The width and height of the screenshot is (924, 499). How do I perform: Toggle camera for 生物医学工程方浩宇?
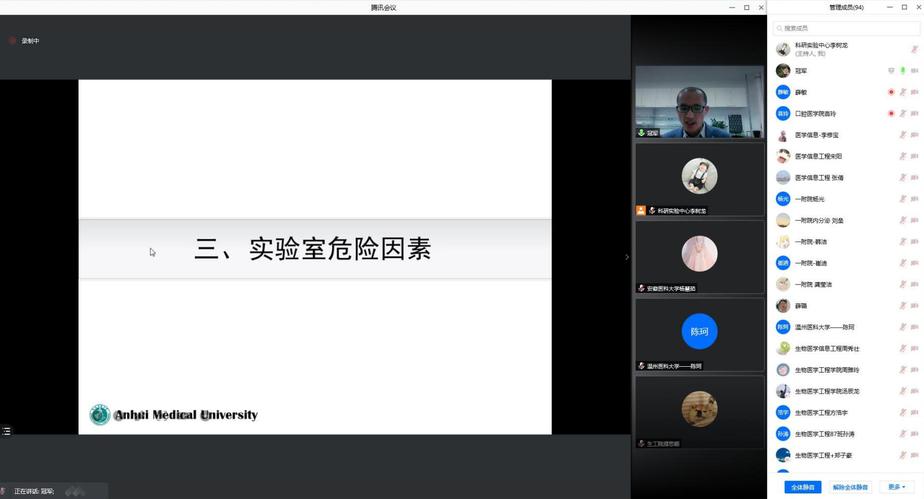coord(915,412)
